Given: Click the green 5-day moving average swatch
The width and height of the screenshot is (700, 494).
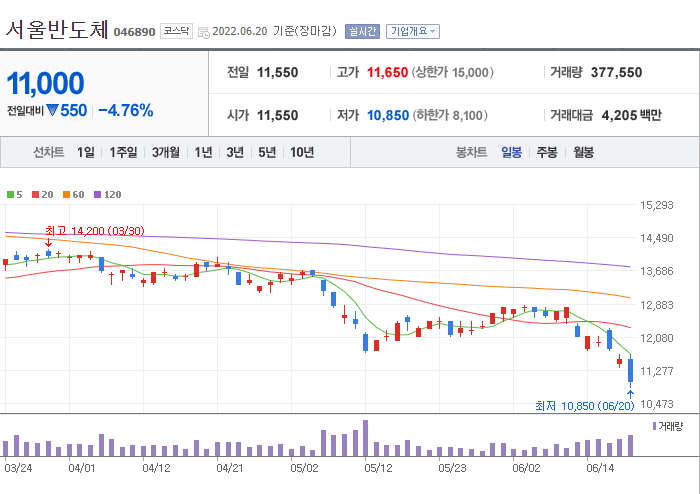Looking at the screenshot, I should click(x=10, y=195).
